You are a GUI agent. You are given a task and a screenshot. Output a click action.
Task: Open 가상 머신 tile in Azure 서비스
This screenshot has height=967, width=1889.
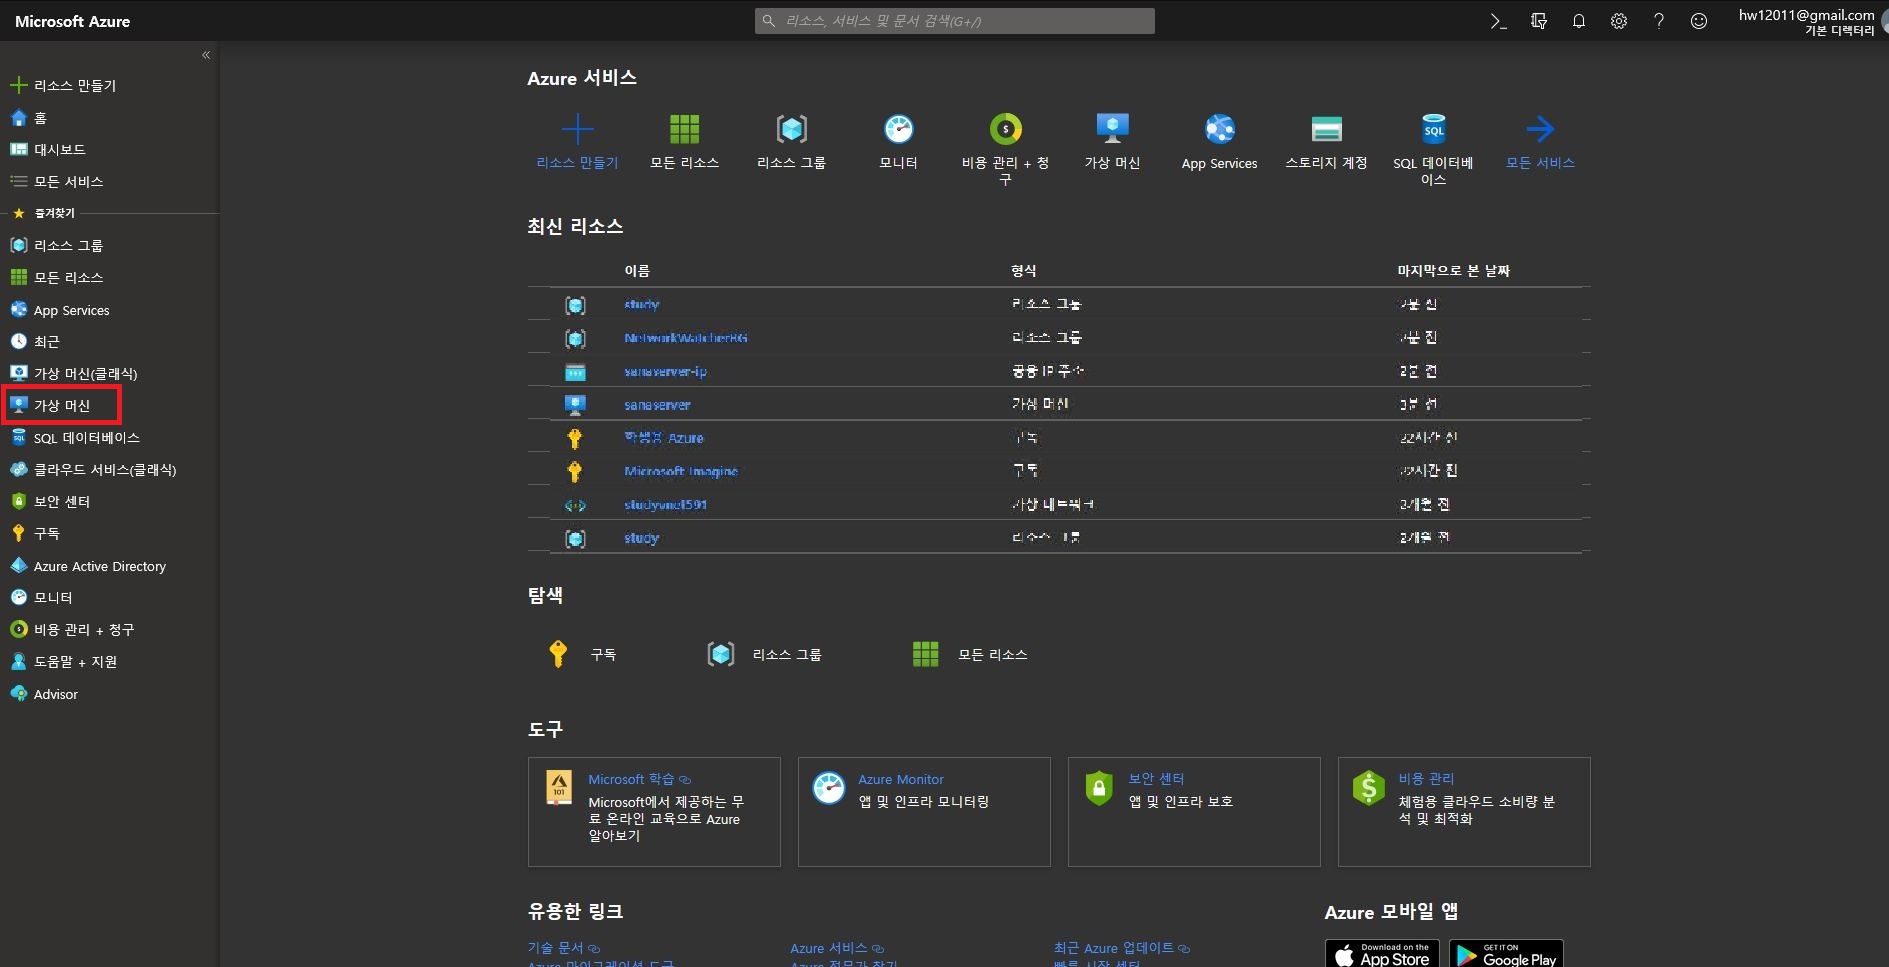pyautogui.click(x=1112, y=141)
